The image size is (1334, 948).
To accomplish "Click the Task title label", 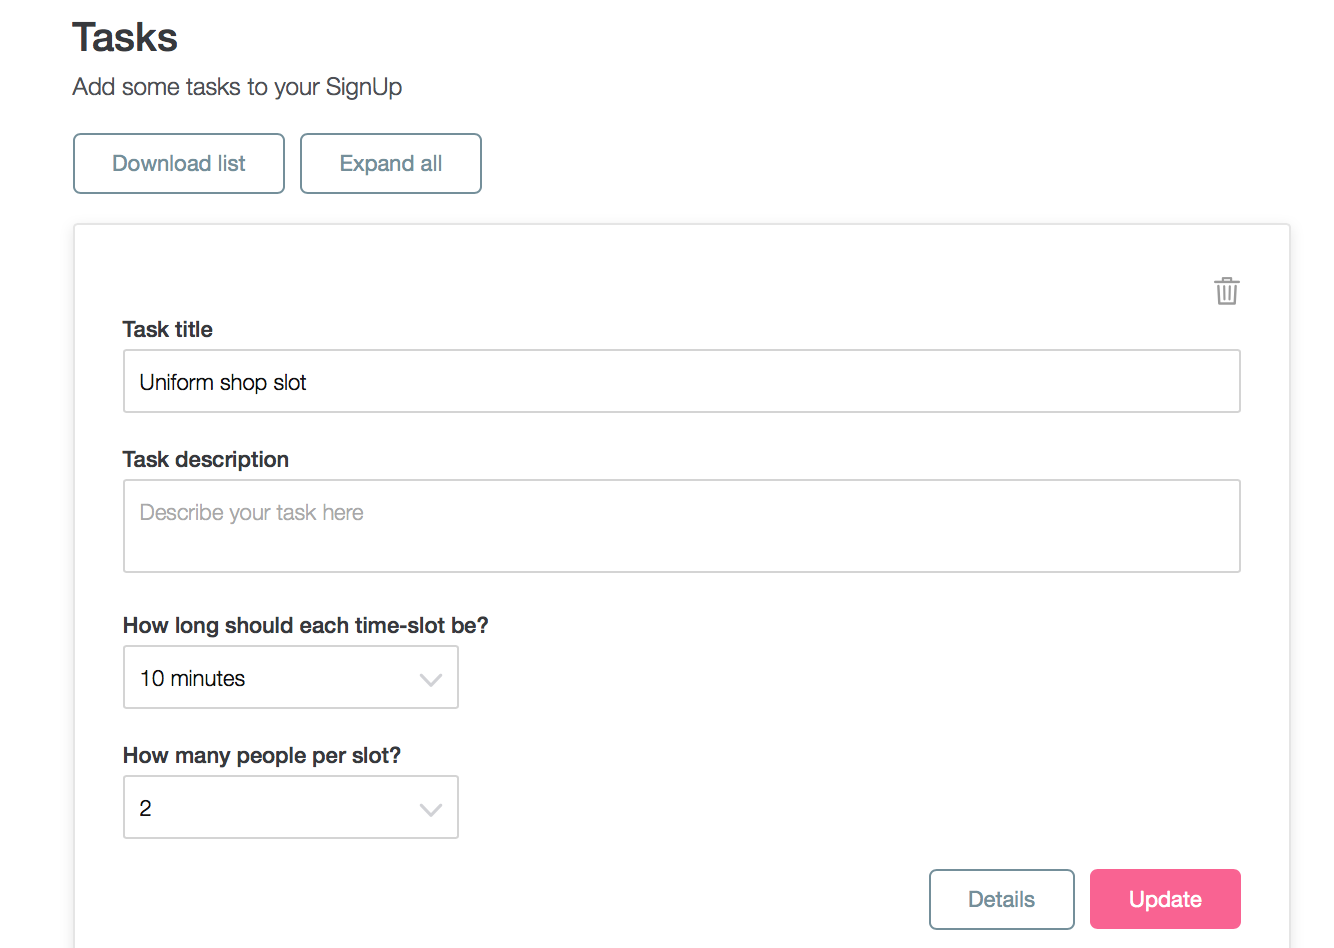I will (167, 329).
